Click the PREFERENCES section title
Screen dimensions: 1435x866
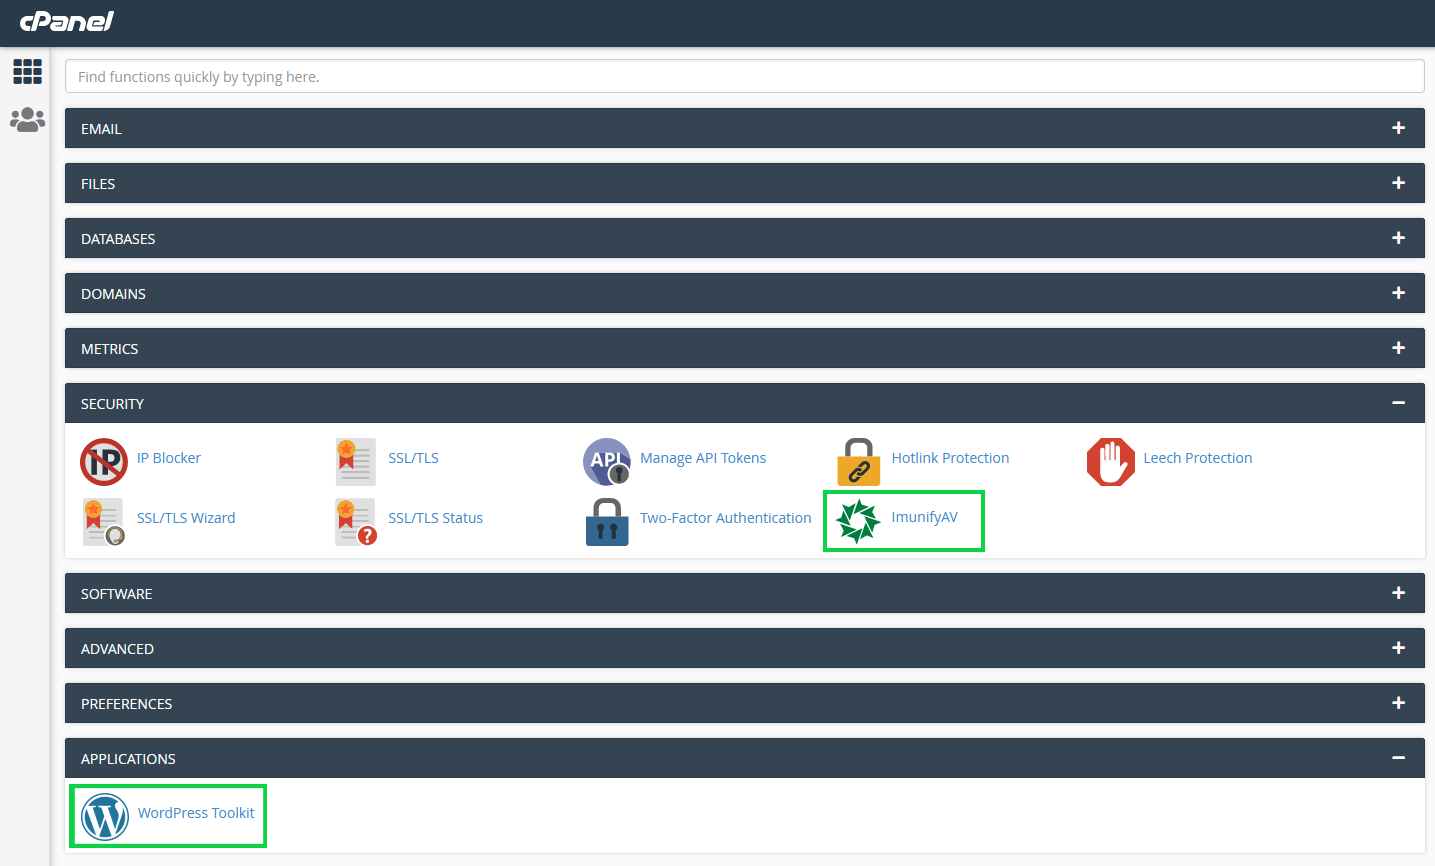pos(126,704)
